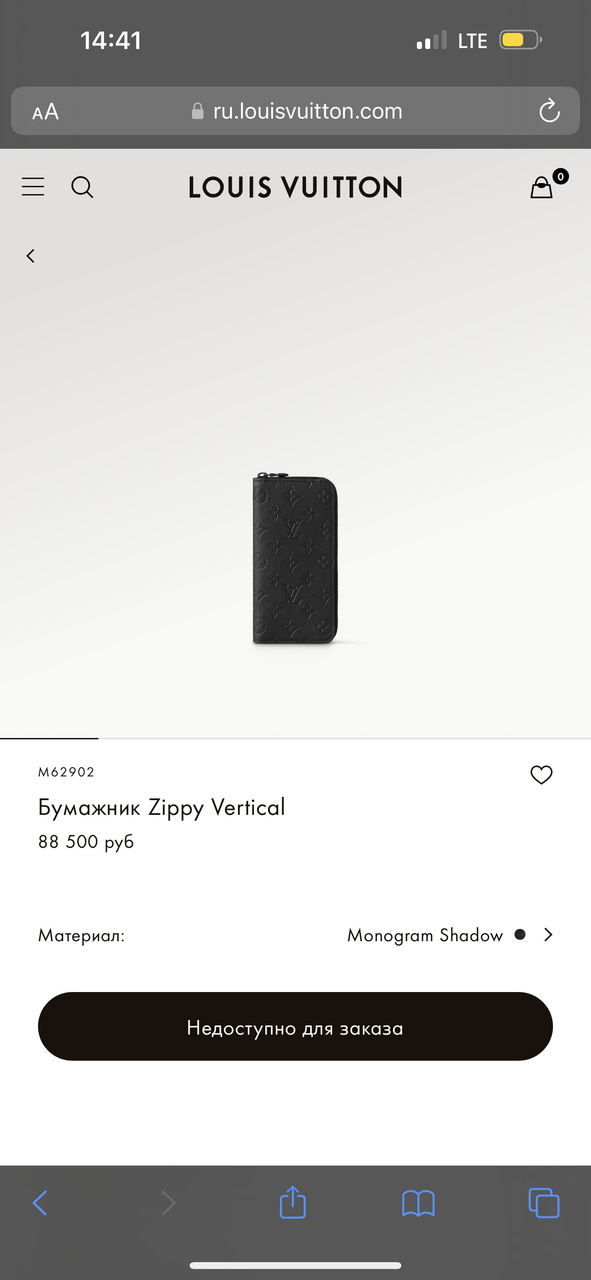The height and width of the screenshot is (1280, 591).
Task: Tap the Safari share icon
Action: (x=292, y=1201)
